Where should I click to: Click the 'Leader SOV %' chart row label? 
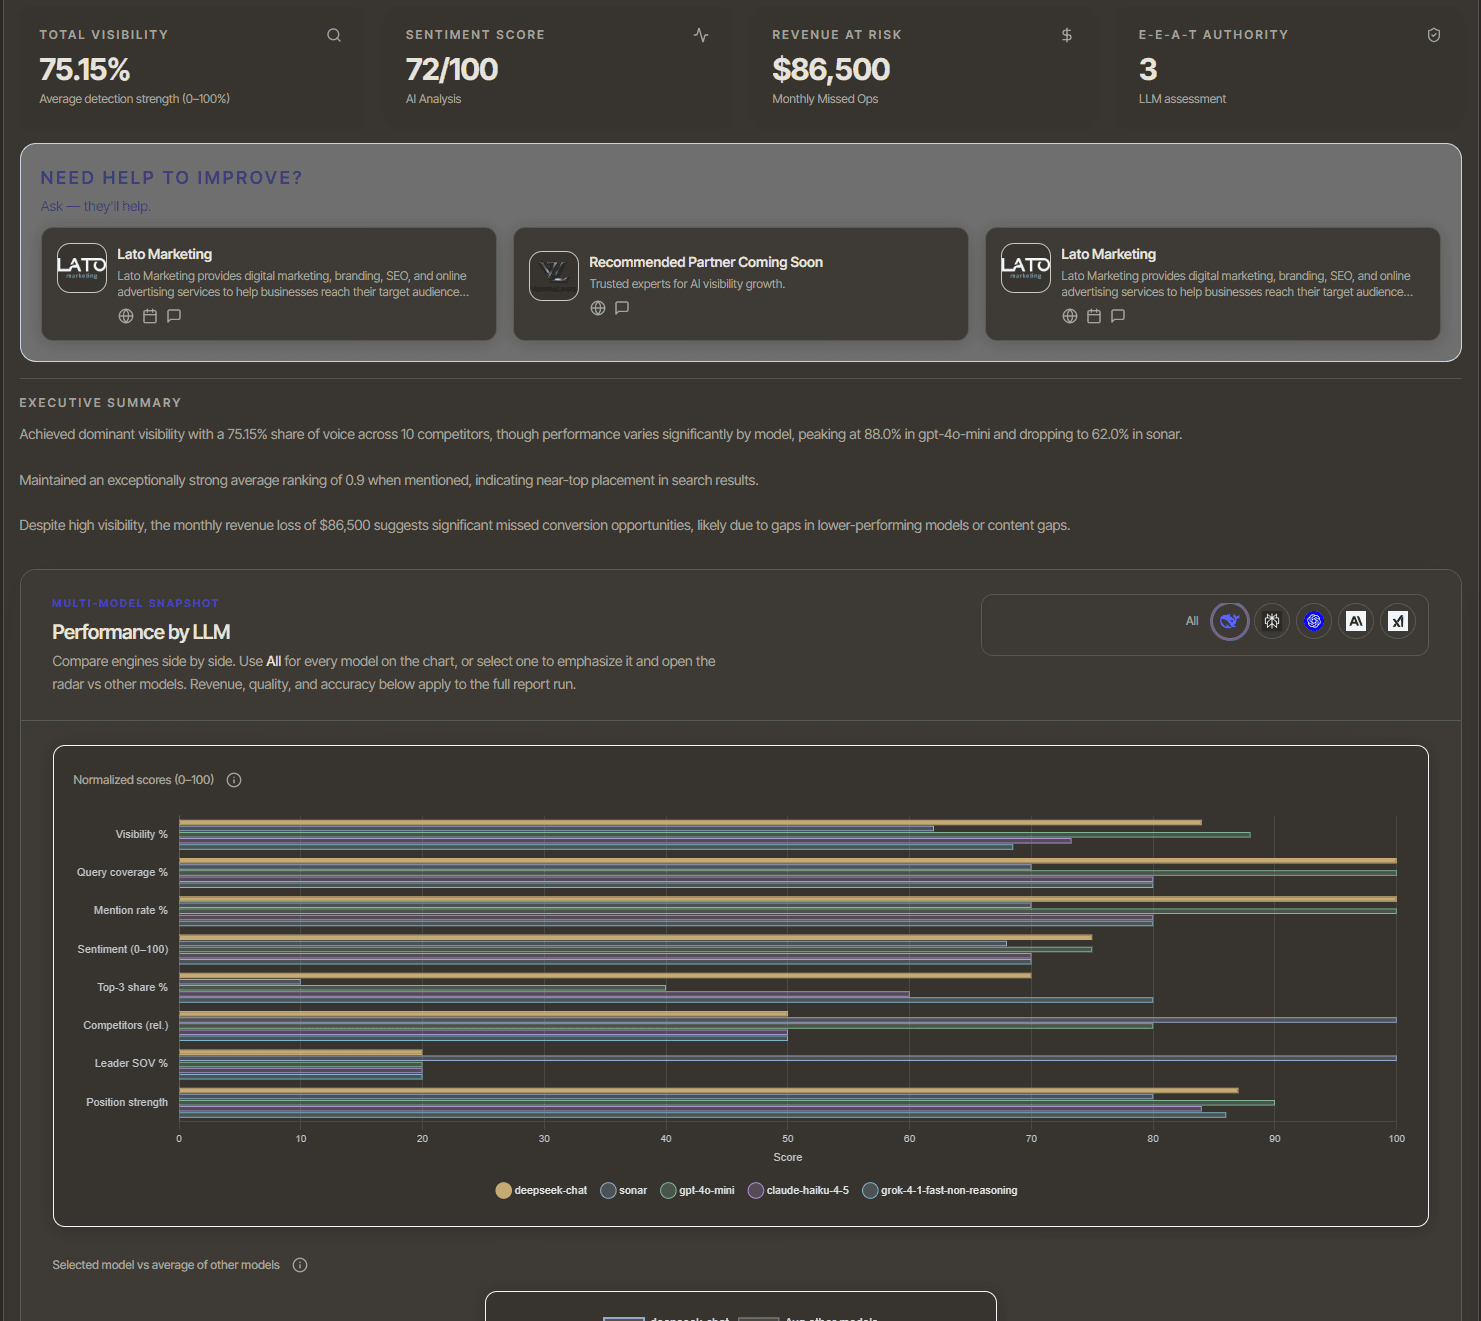point(132,1063)
